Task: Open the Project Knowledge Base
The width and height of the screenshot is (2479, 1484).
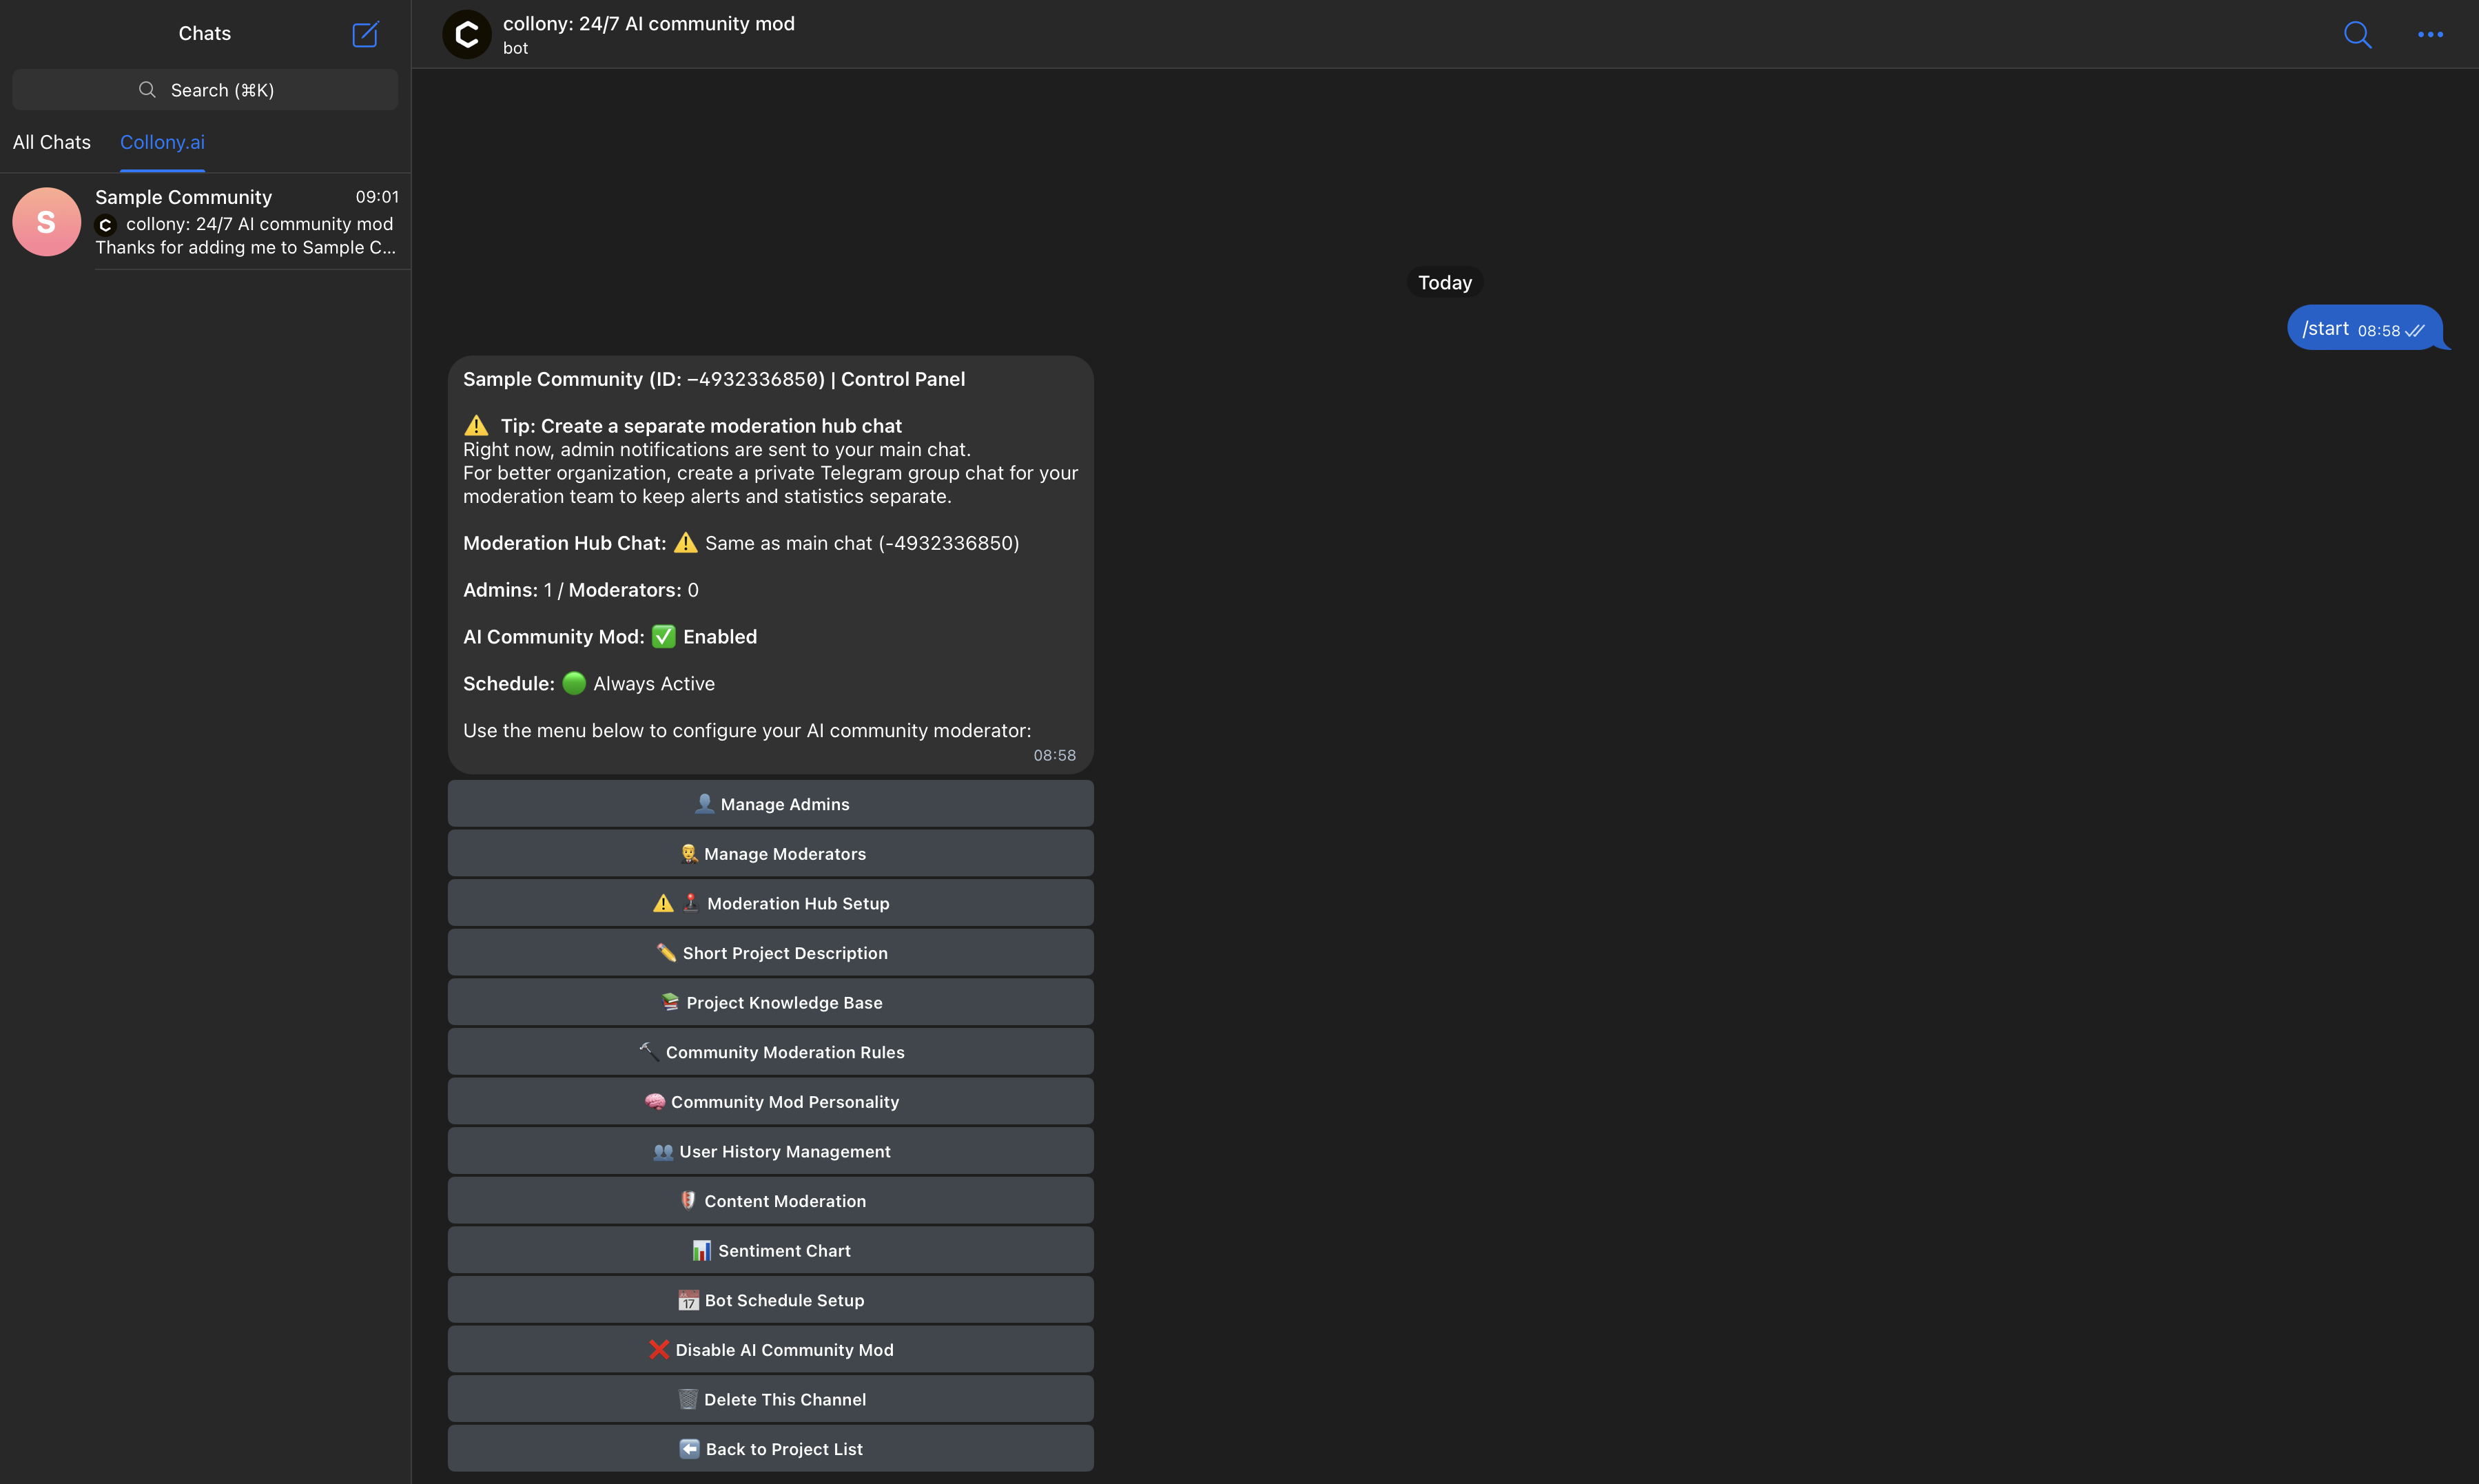Action: coord(770,1002)
